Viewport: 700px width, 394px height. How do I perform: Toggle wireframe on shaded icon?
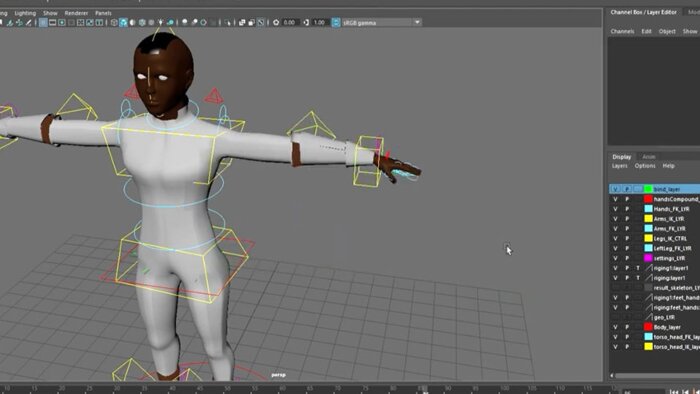click(x=142, y=22)
